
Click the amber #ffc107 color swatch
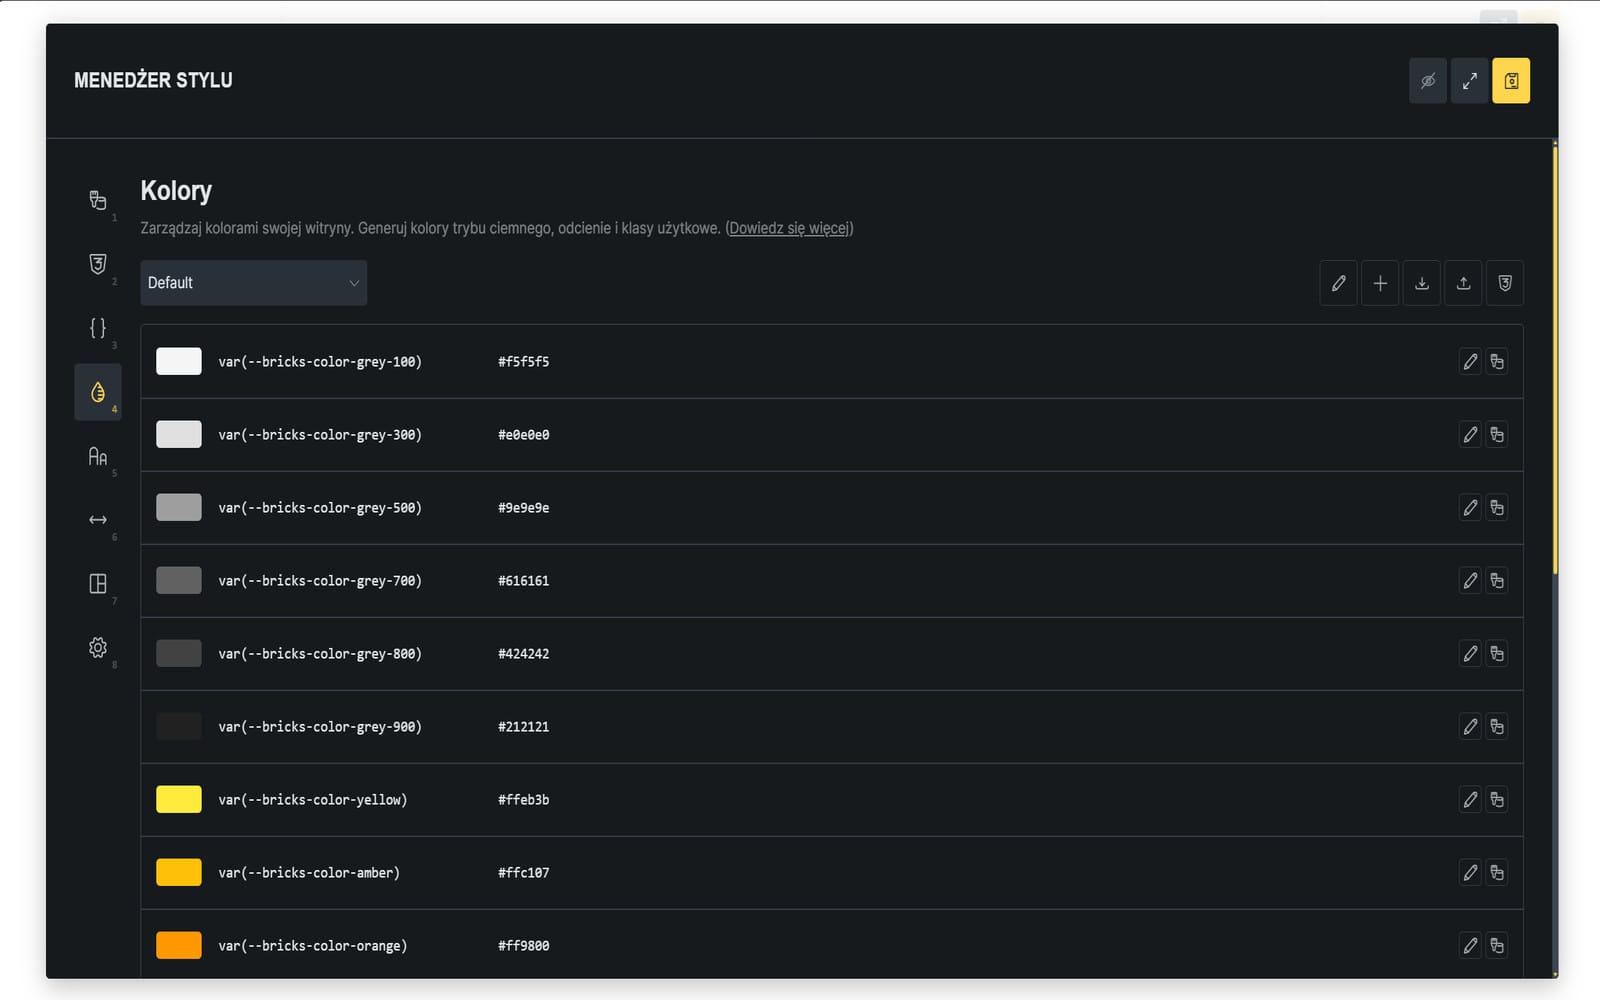[x=179, y=872]
